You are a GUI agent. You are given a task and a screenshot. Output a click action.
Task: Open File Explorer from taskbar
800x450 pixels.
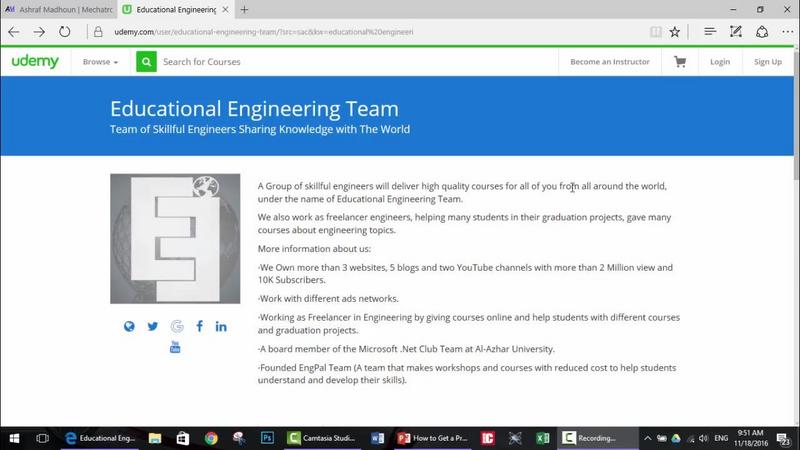[155, 438]
